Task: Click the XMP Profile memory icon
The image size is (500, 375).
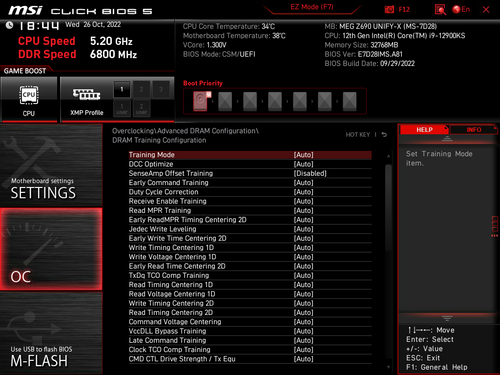Action: 87,94
